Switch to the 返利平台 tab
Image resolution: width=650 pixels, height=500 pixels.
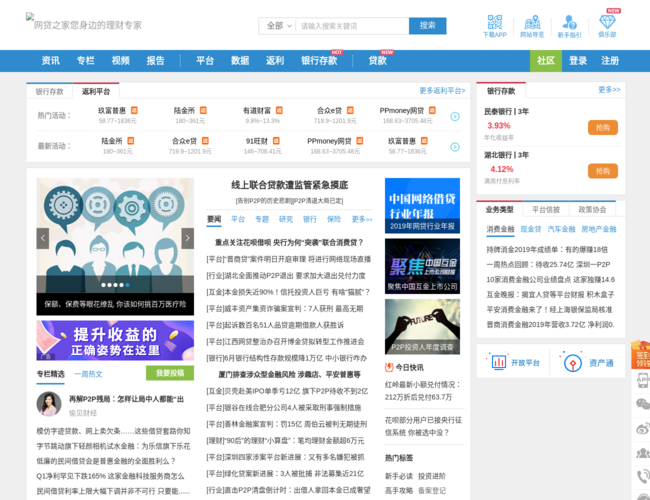coord(96,92)
